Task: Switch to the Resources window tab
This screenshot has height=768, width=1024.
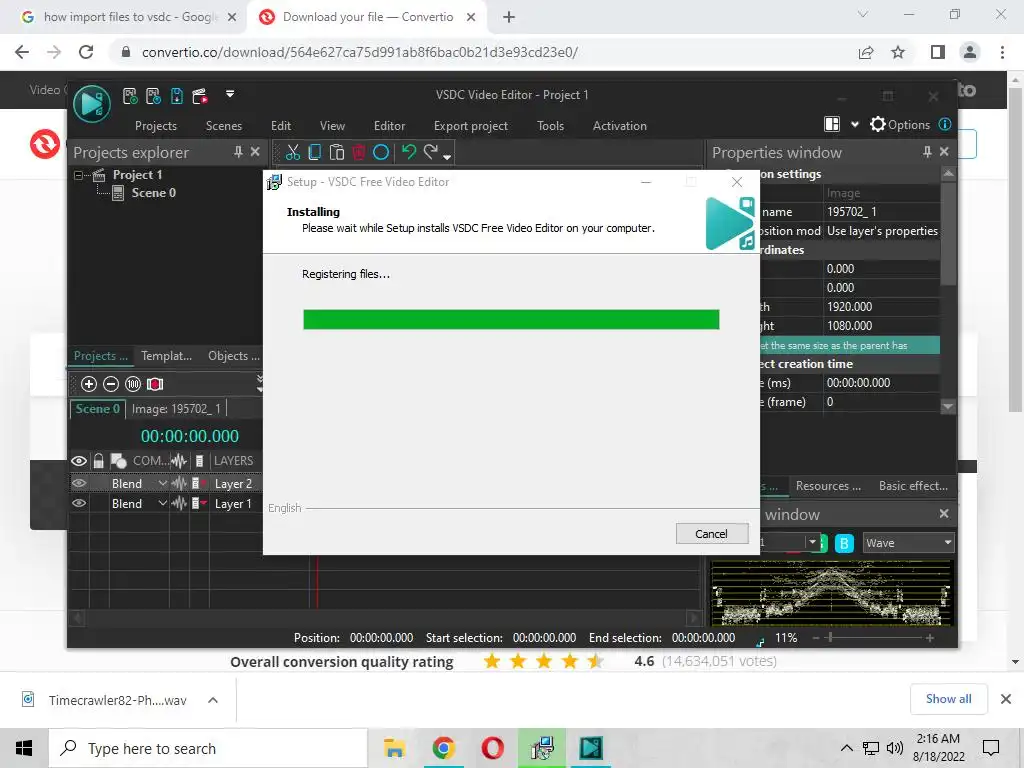Action: 828,486
